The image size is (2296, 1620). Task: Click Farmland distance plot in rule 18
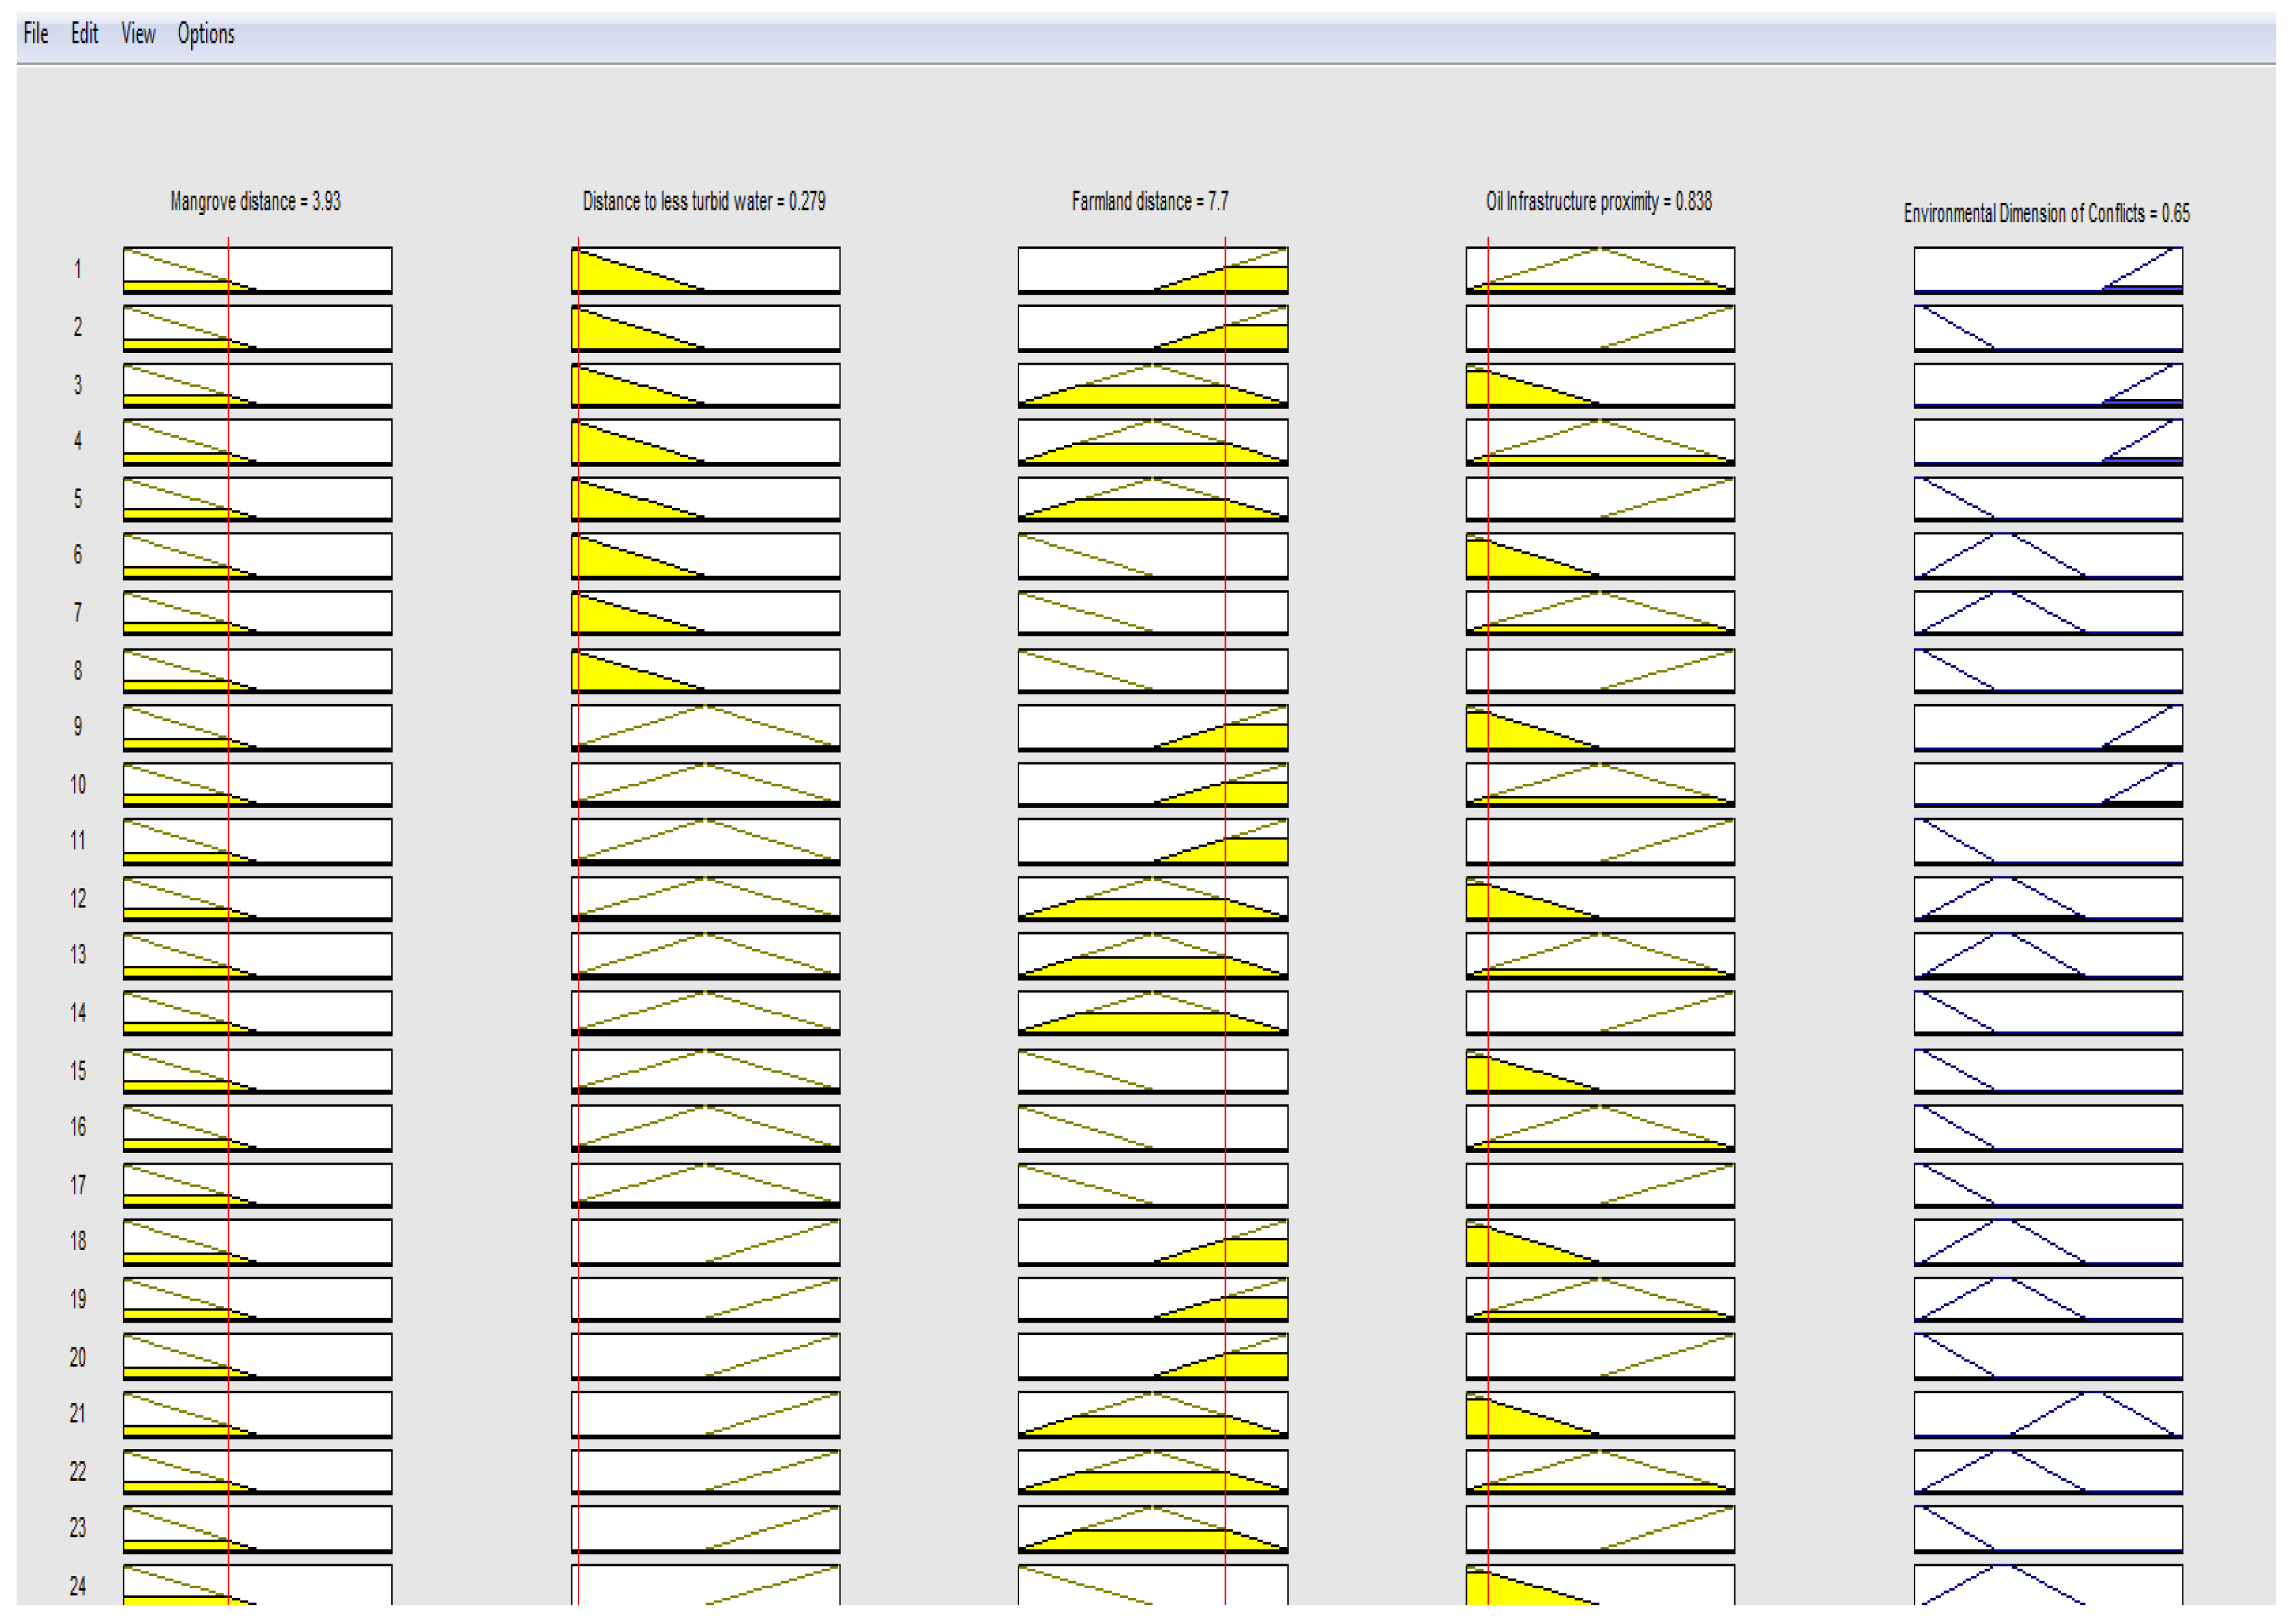[x=1152, y=1241]
